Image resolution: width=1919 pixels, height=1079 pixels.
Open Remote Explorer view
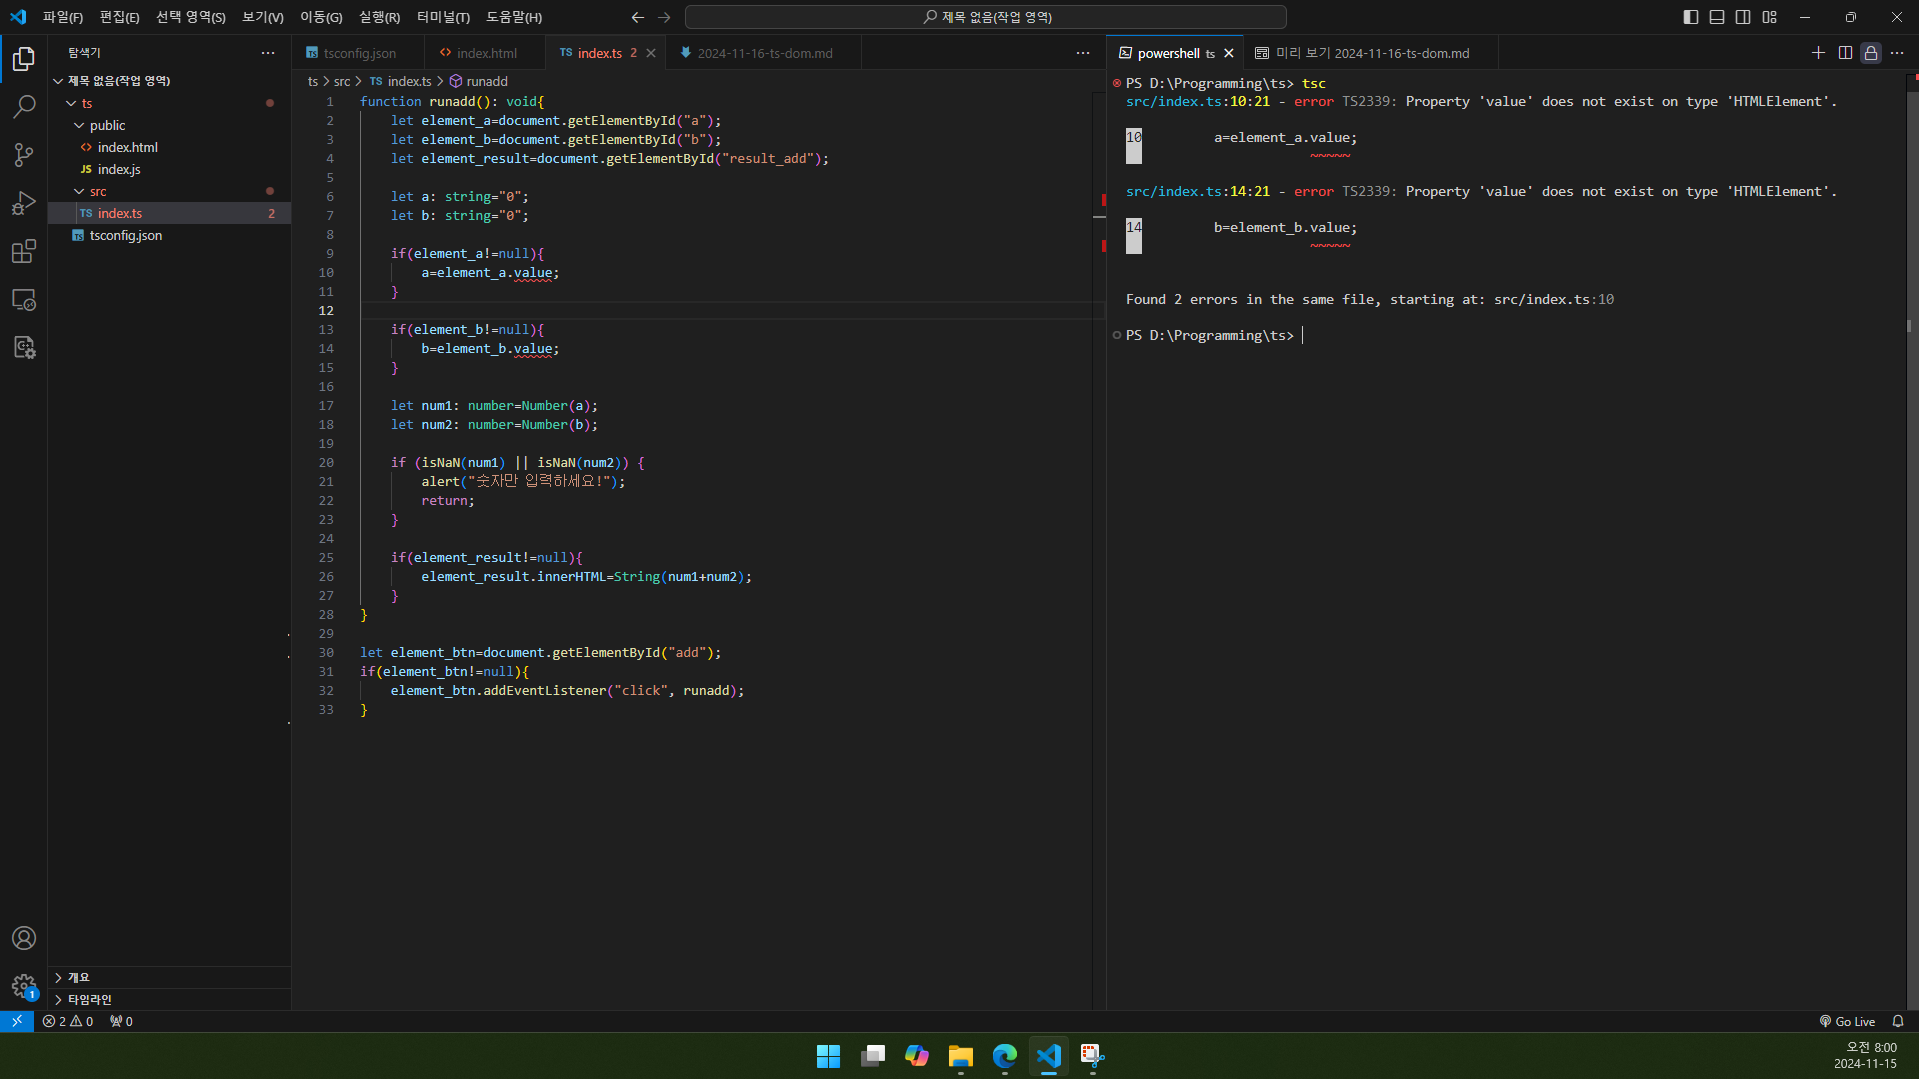coord(24,299)
